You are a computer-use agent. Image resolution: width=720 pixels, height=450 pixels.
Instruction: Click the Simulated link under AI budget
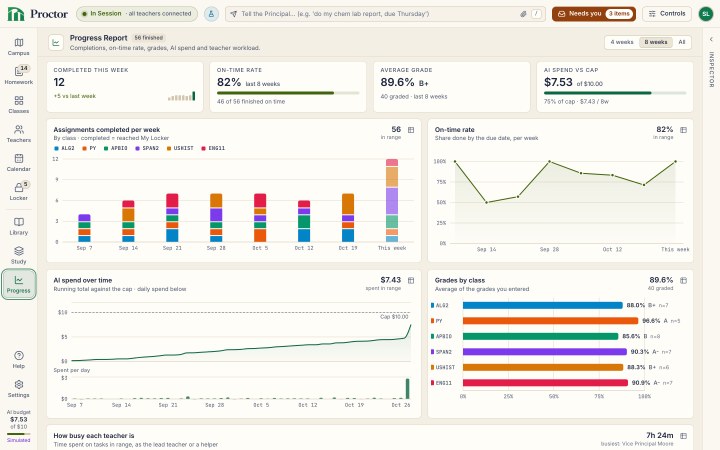[x=18, y=440]
